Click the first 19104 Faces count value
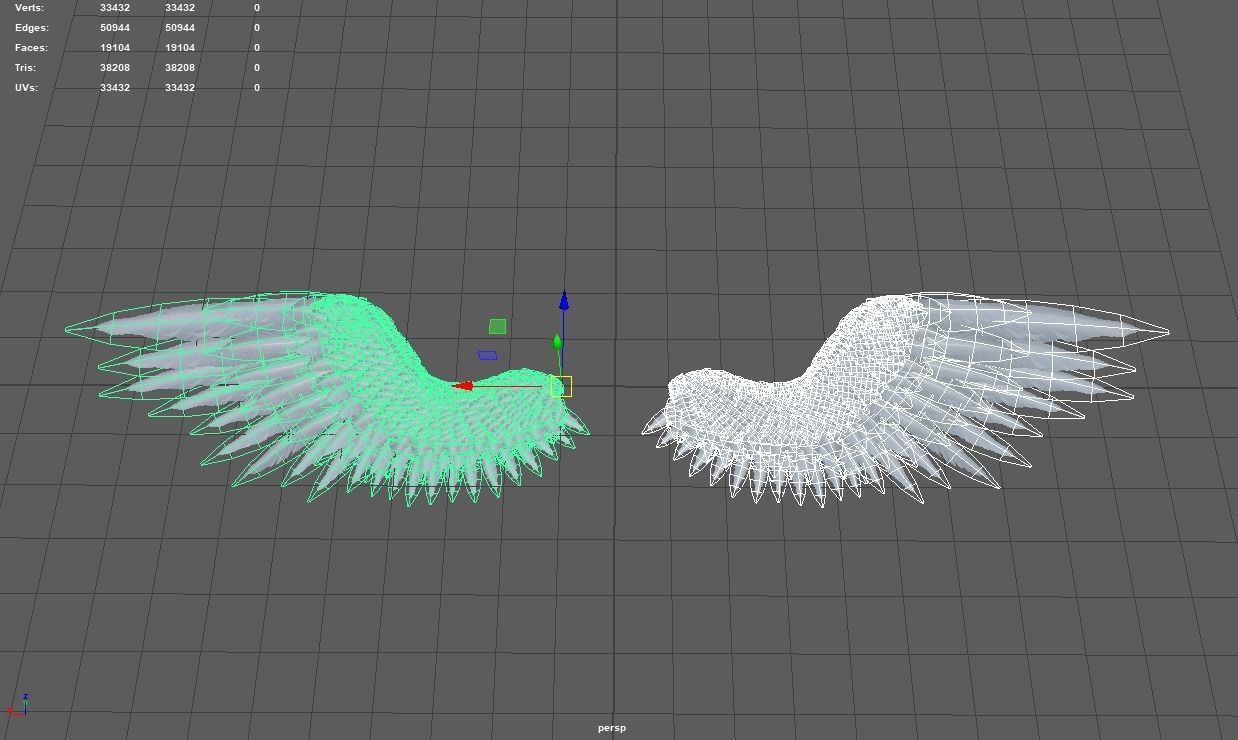This screenshot has height=740, width=1238. click(x=115, y=47)
